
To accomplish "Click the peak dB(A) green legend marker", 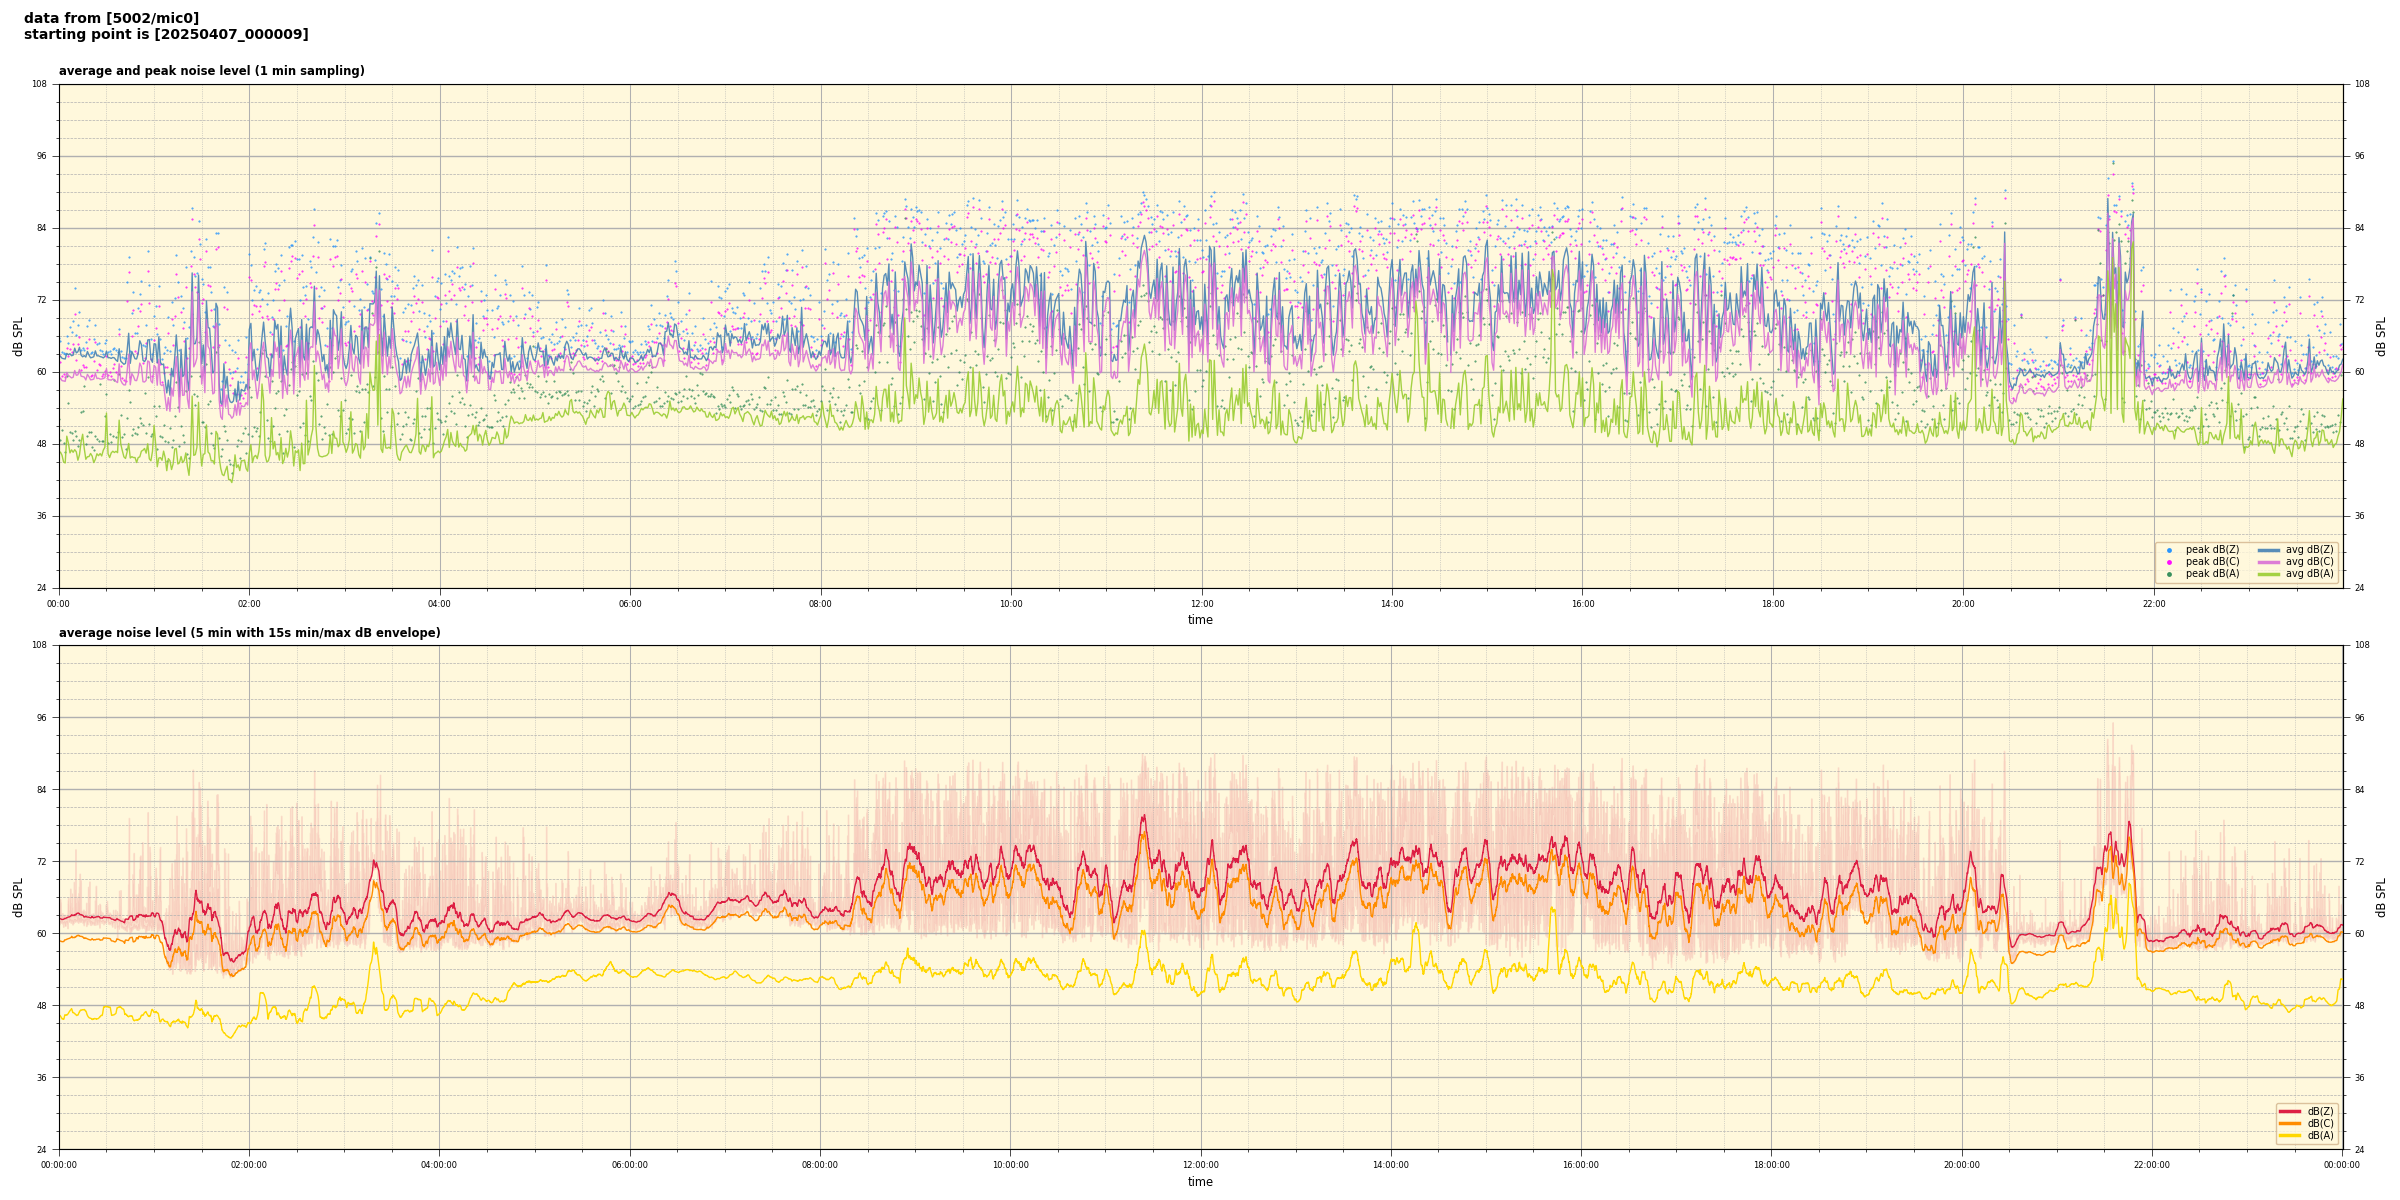I will pyautogui.click(x=2169, y=574).
